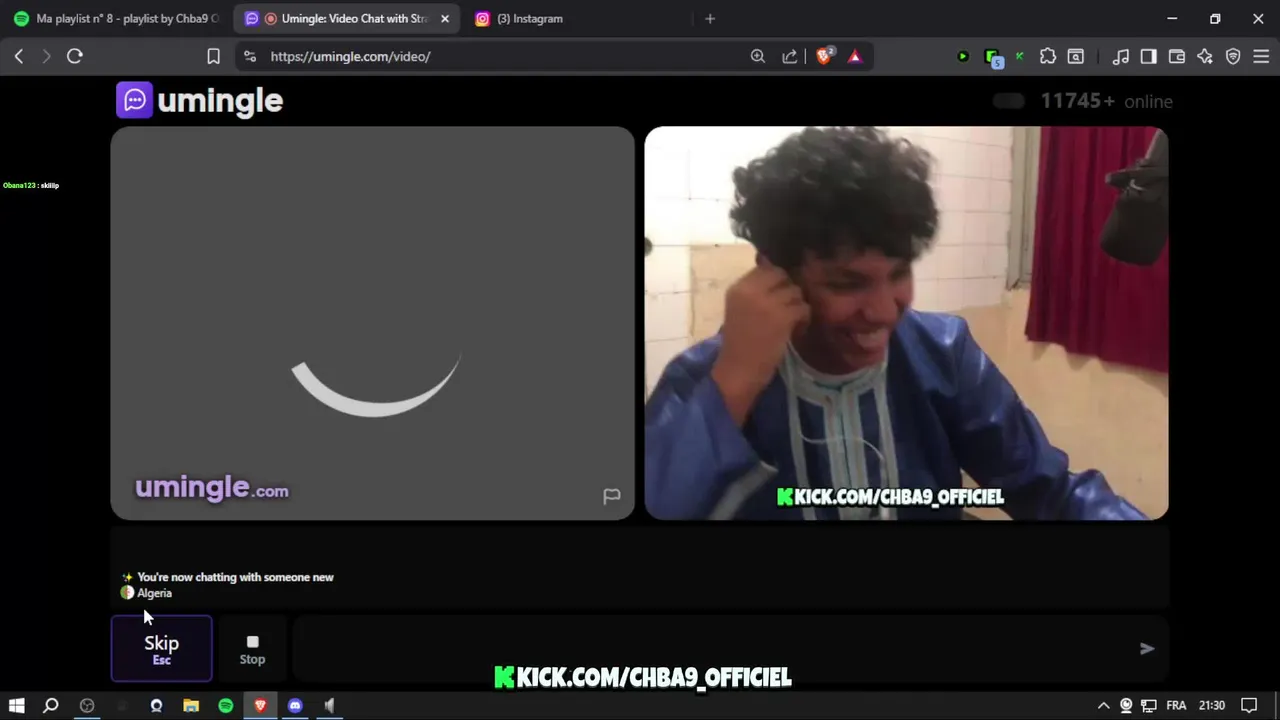
Task: Open the speaker app in taskbar
Action: 329,706
